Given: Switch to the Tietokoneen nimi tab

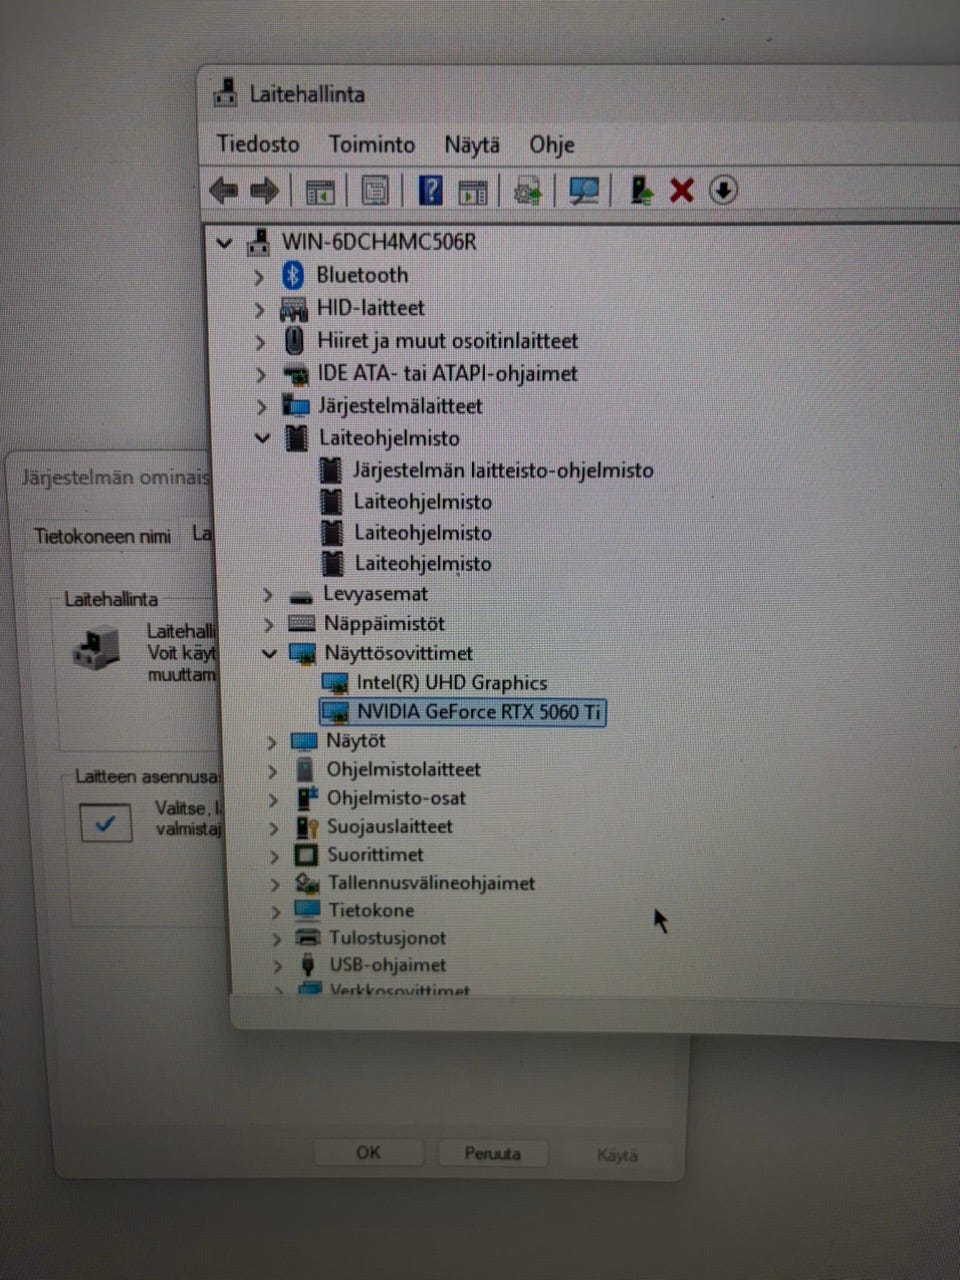Looking at the screenshot, I should (102, 536).
